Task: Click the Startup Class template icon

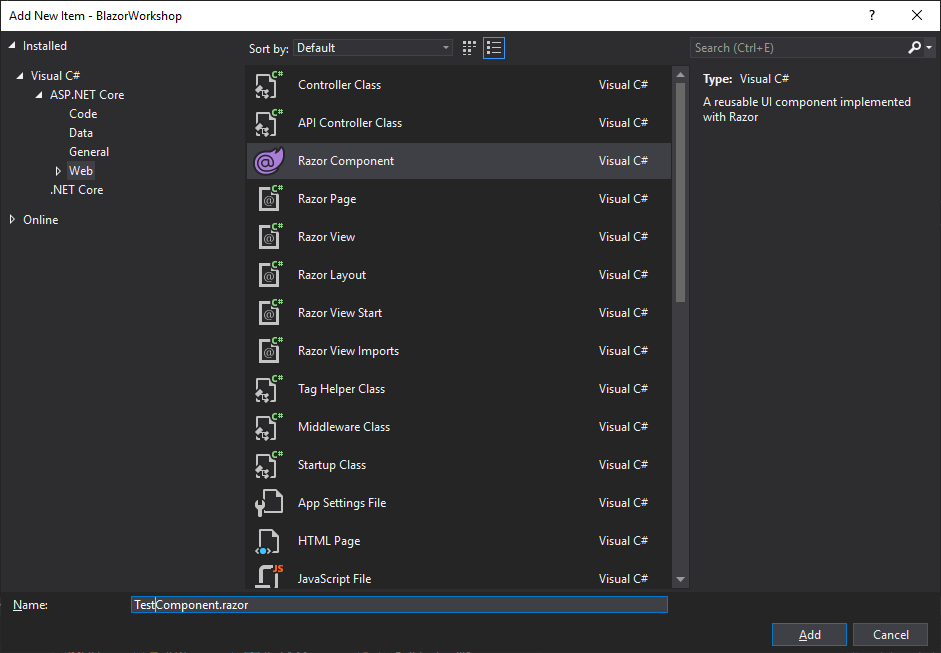Action: click(268, 465)
